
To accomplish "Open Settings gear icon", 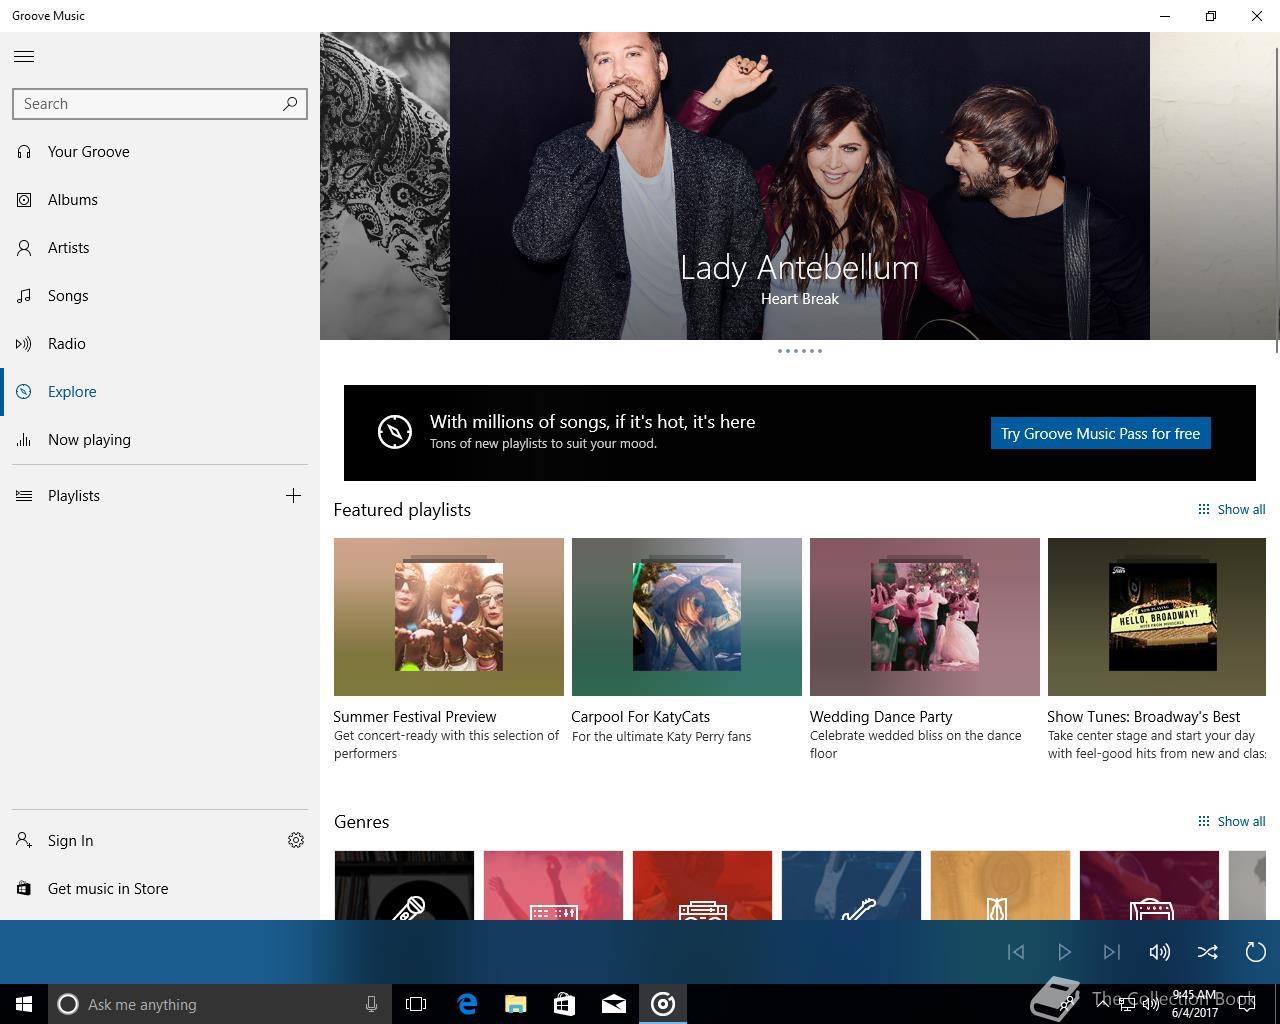I will point(296,840).
